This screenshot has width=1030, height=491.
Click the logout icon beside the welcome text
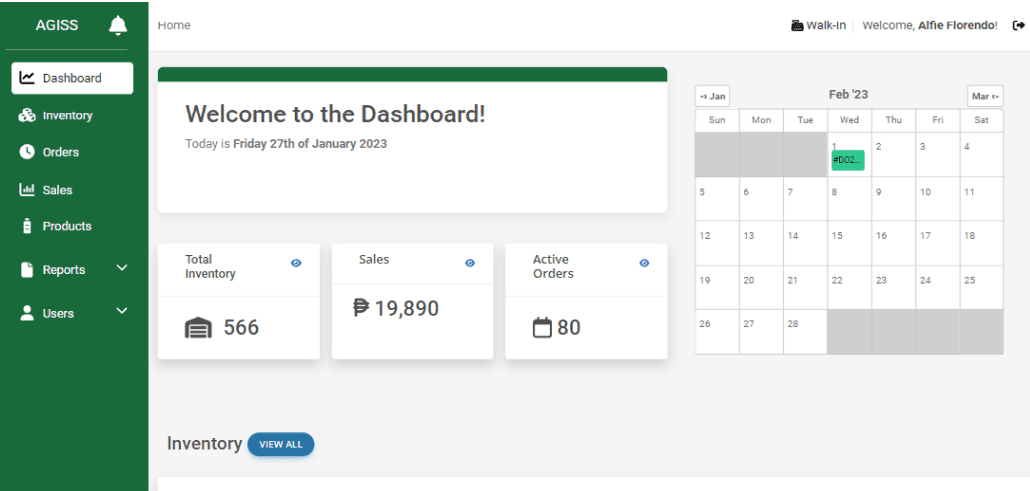[x=1018, y=26]
